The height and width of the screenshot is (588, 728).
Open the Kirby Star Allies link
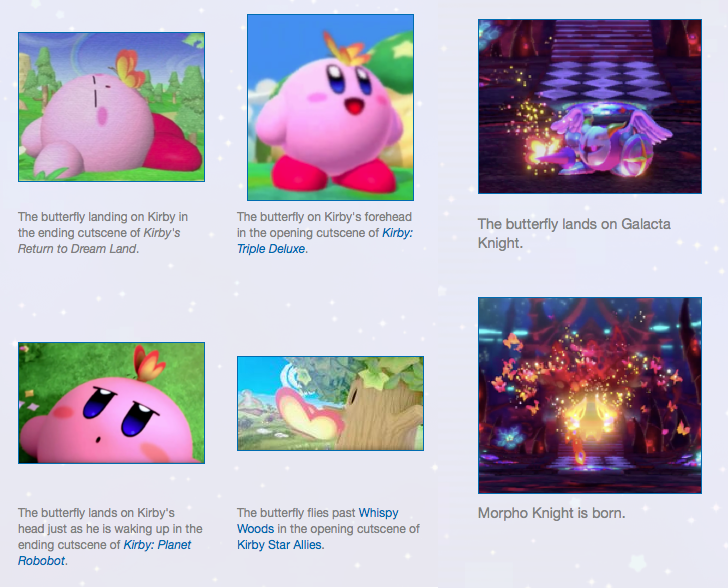coord(279,544)
